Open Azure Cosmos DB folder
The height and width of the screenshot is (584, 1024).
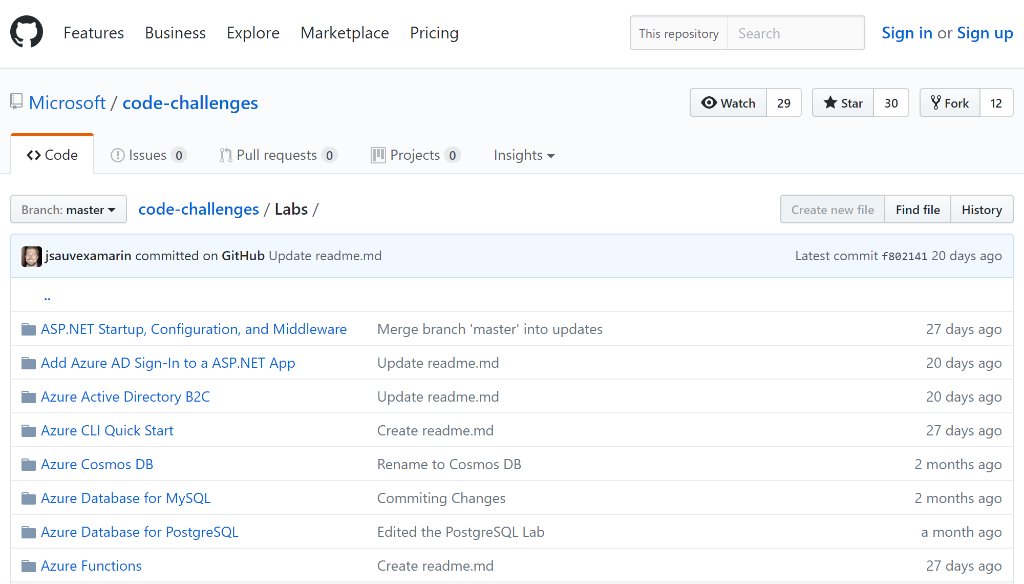click(x=97, y=464)
